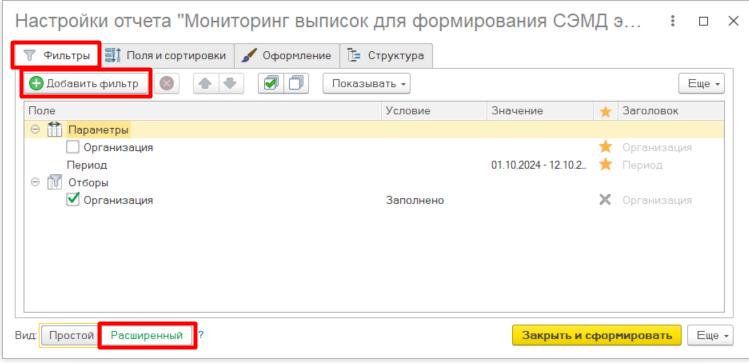Viewport: 749px width, 363px height.
Task: Collapse the Отборы group
Action: [x=35, y=182]
